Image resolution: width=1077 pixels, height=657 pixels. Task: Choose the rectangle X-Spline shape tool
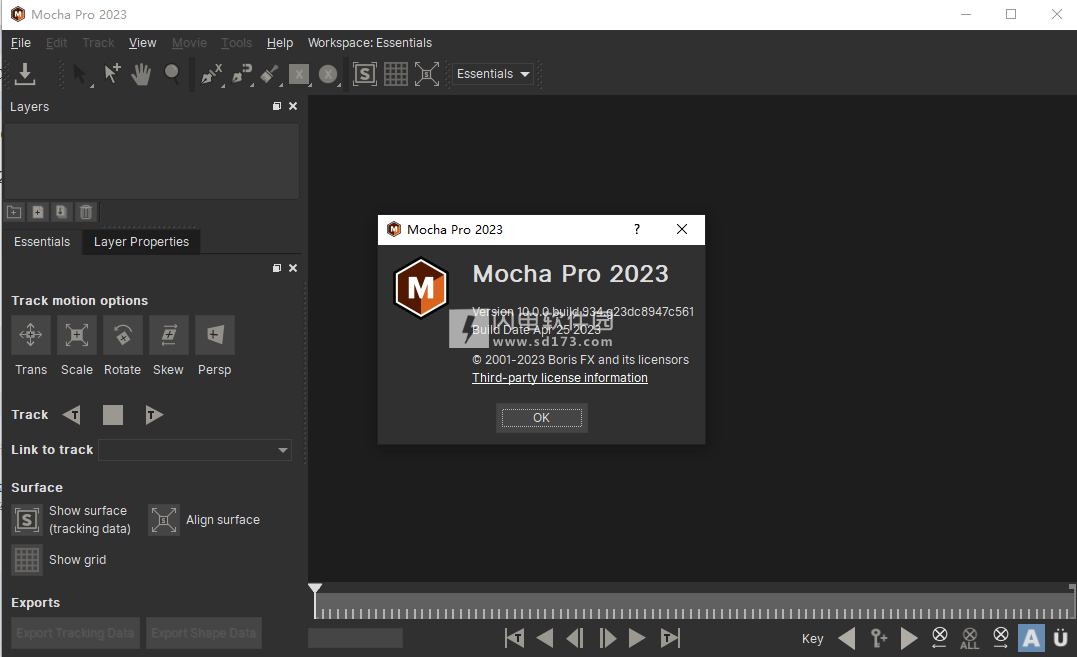(299, 73)
